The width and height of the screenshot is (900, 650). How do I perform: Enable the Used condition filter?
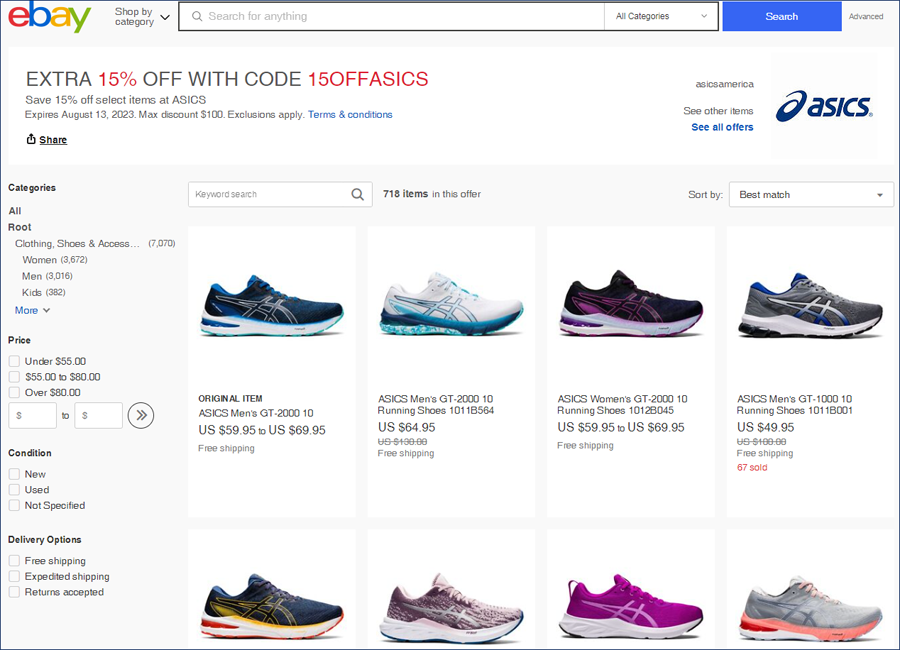pyautogui.click(x=14, y=489)
